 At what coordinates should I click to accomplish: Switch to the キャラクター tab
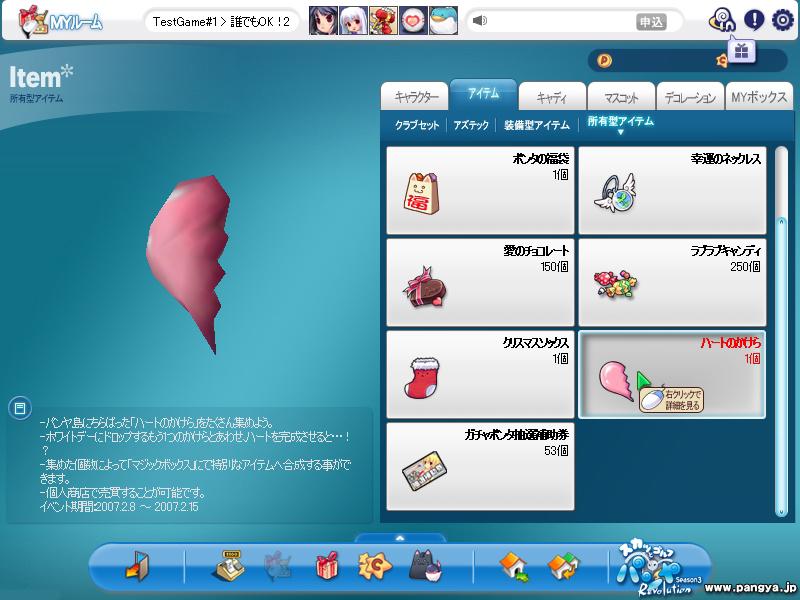pyautogui.click(x=415, y=96)
